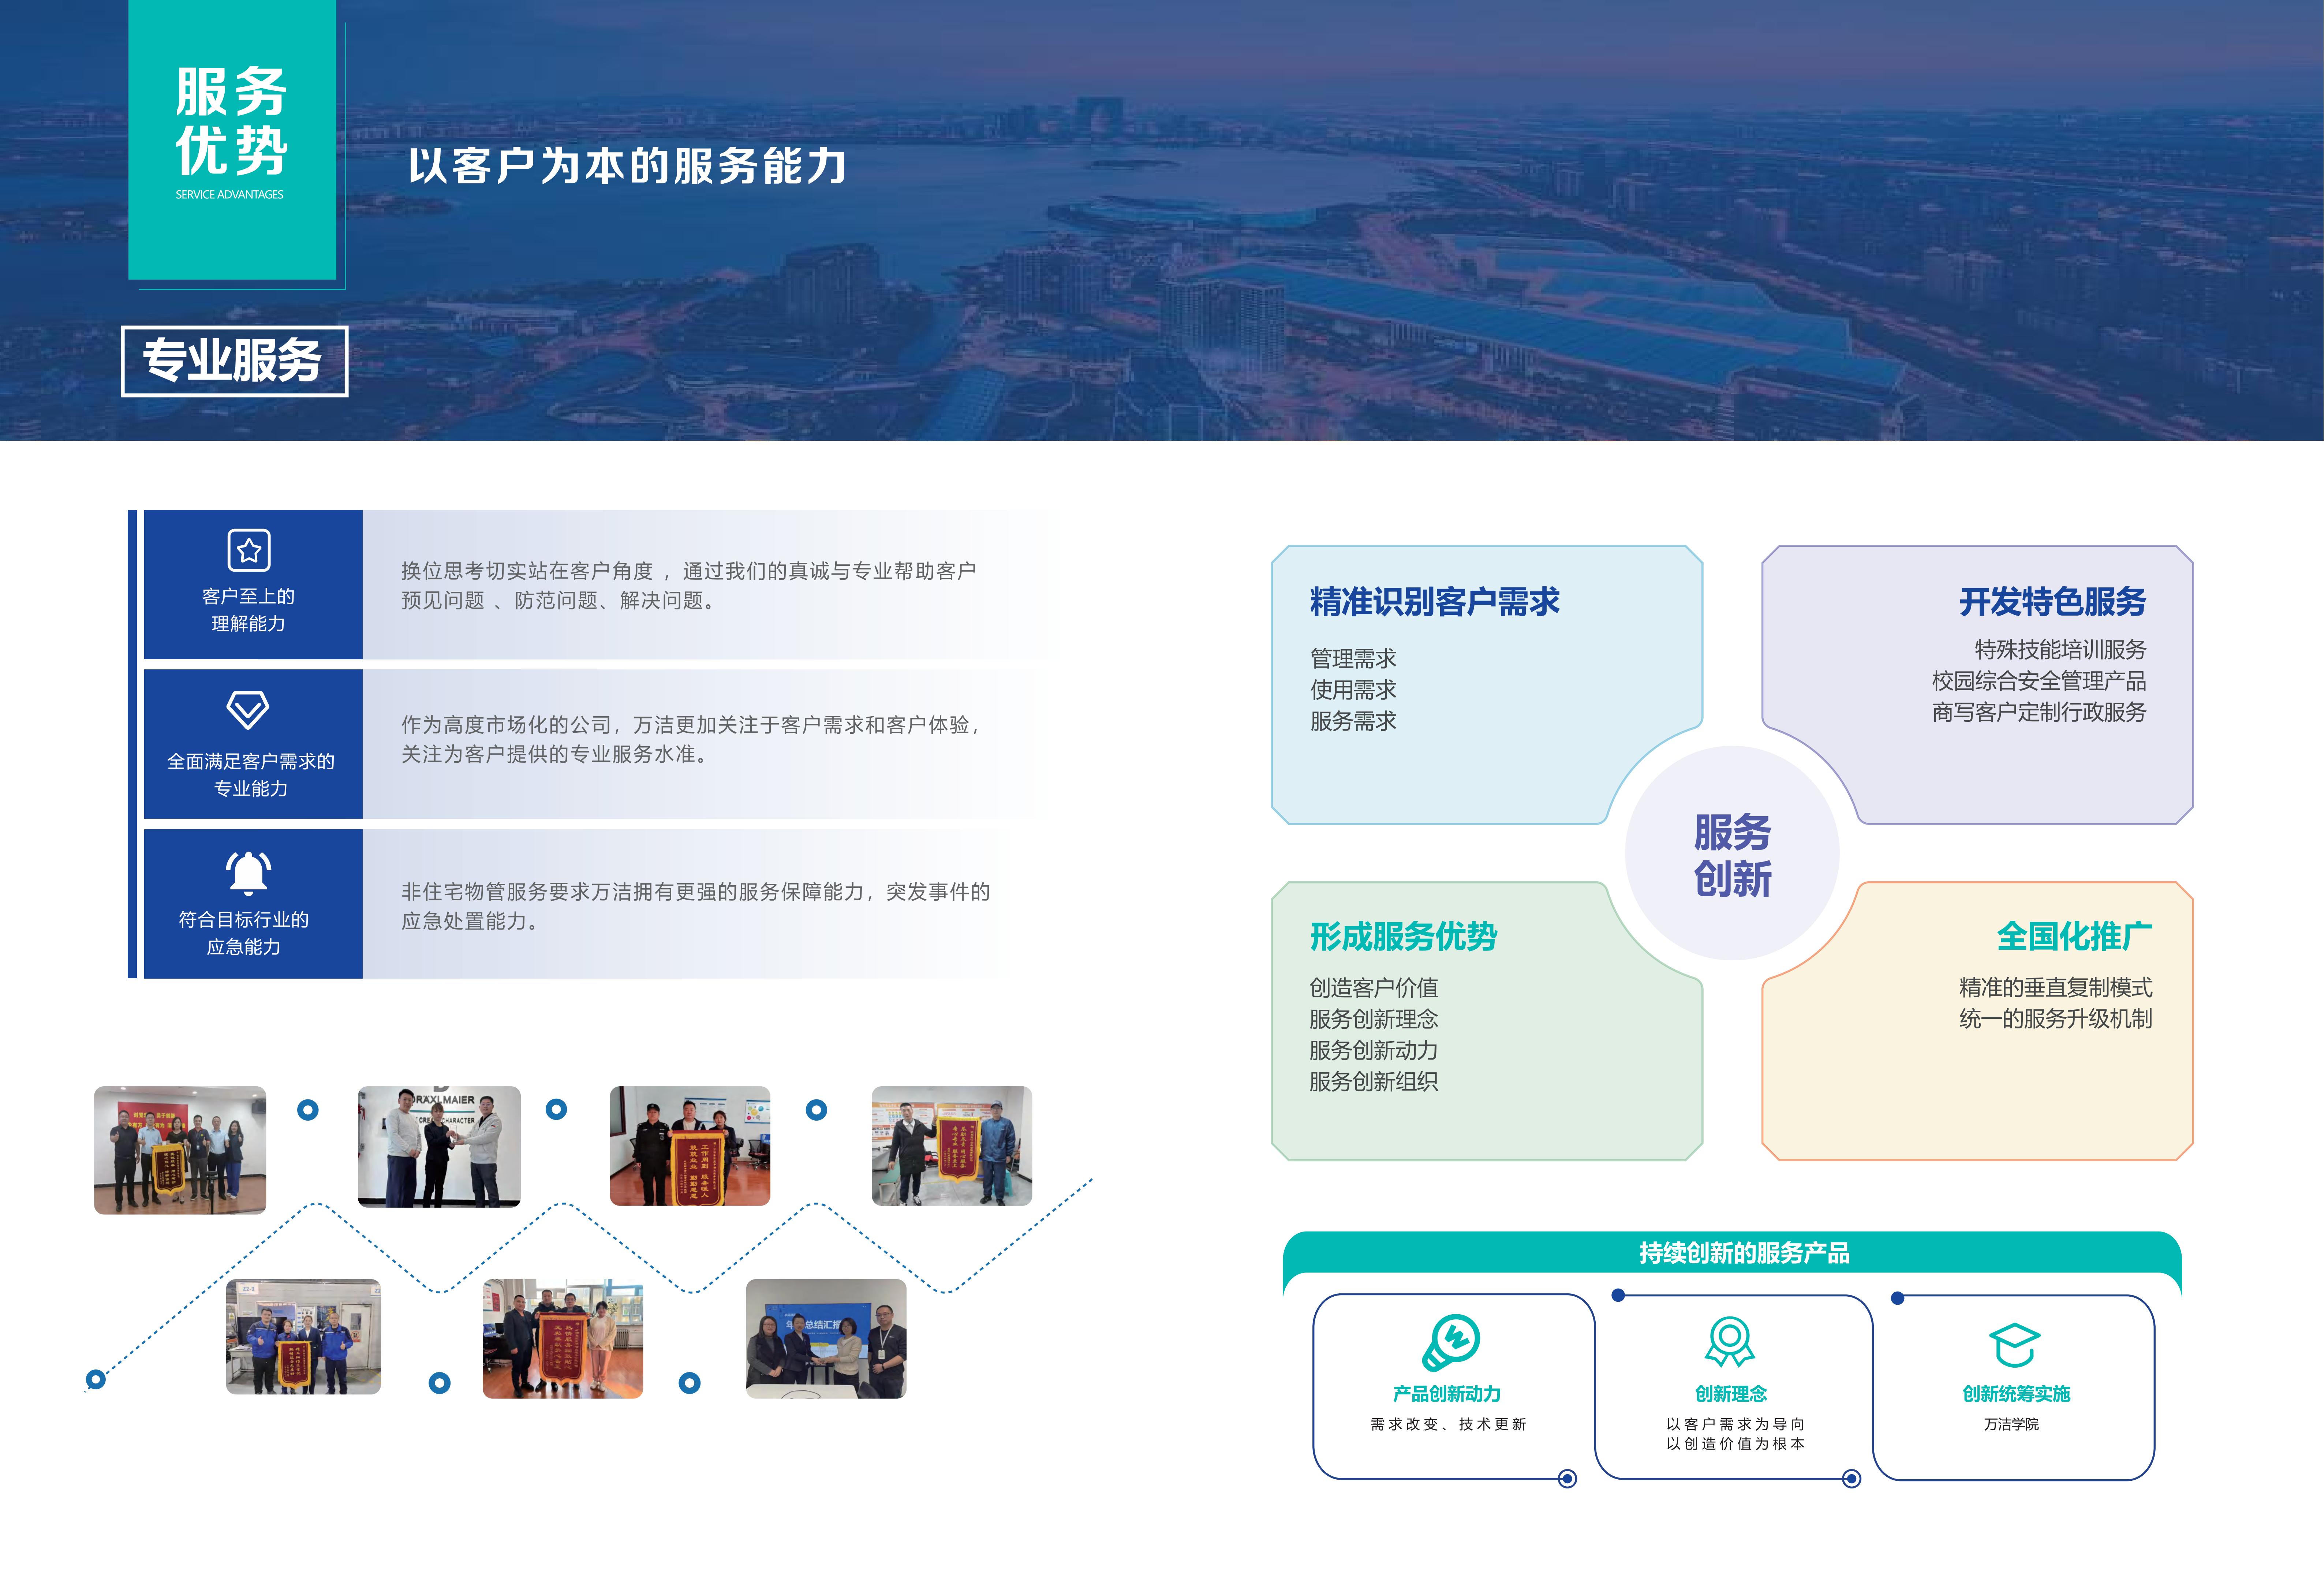
Task: Click the text 特殊技能培训服务
Action: (2060, 650)
